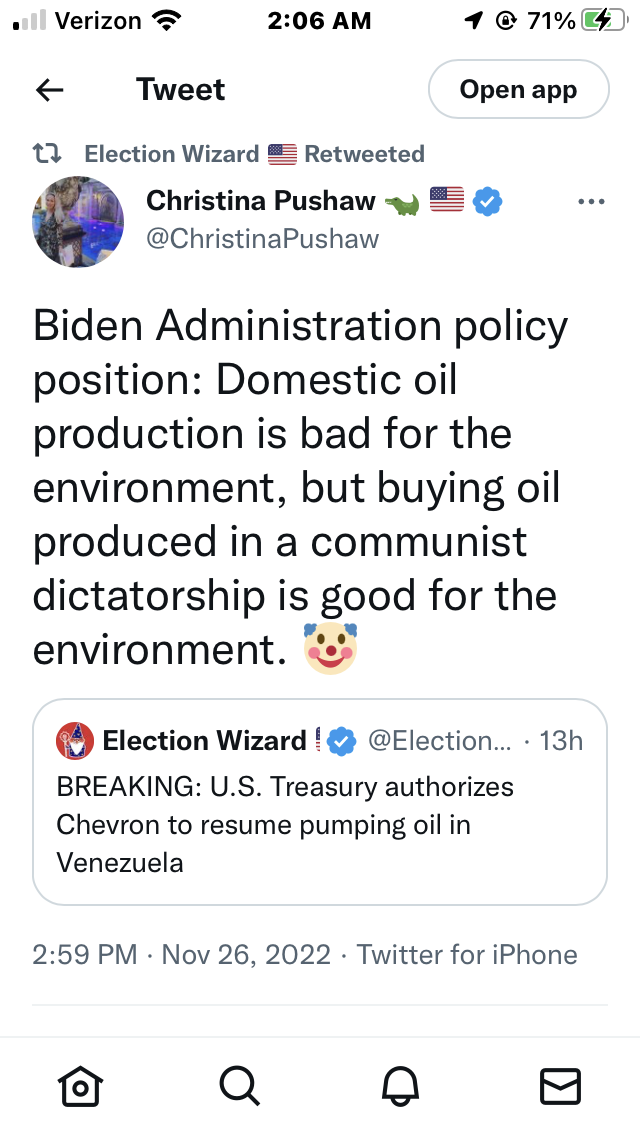This screenshot has width=640, height=1136.
Task: Open notifications bell icon
Action: coord(400,1086)
